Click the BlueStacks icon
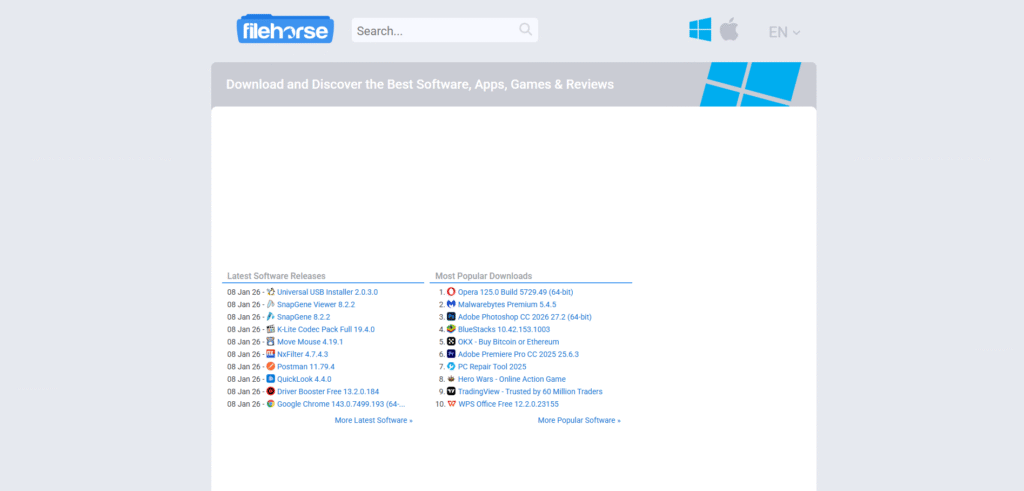This screenshot has height=491, width=1024. click(451, 329)
